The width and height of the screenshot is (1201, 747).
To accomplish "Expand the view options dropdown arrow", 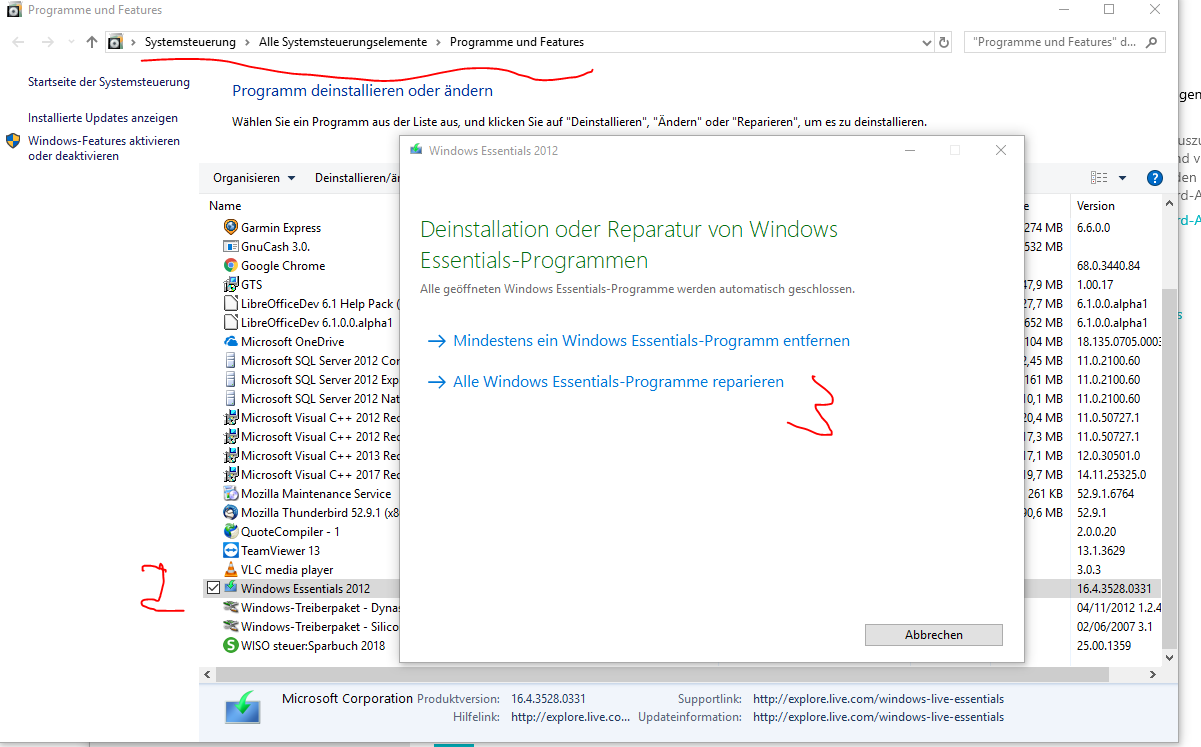I will (x=1122, y=178).
